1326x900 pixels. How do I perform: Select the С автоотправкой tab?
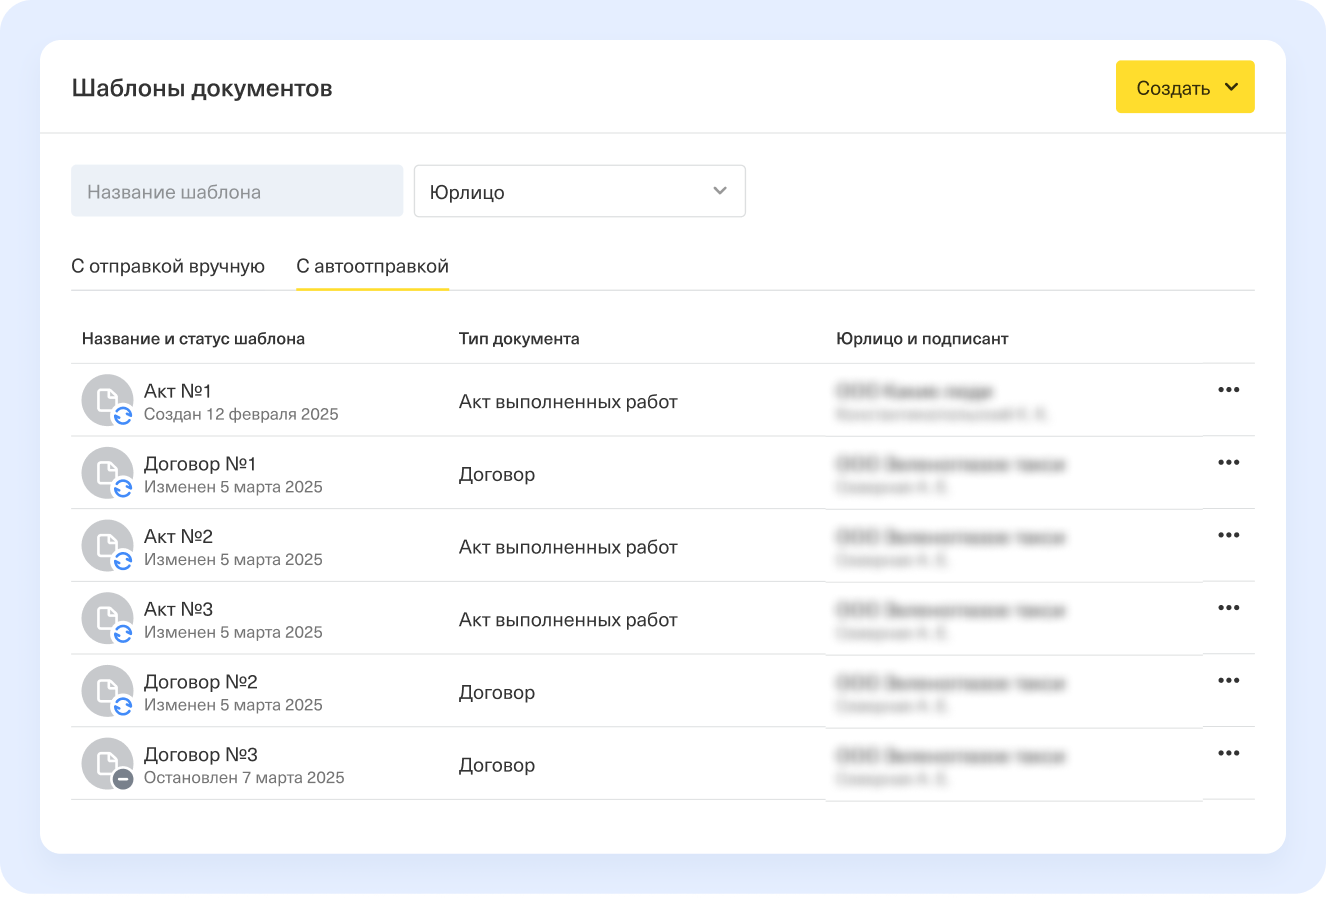pyautogui.click(x=372, y=266)
